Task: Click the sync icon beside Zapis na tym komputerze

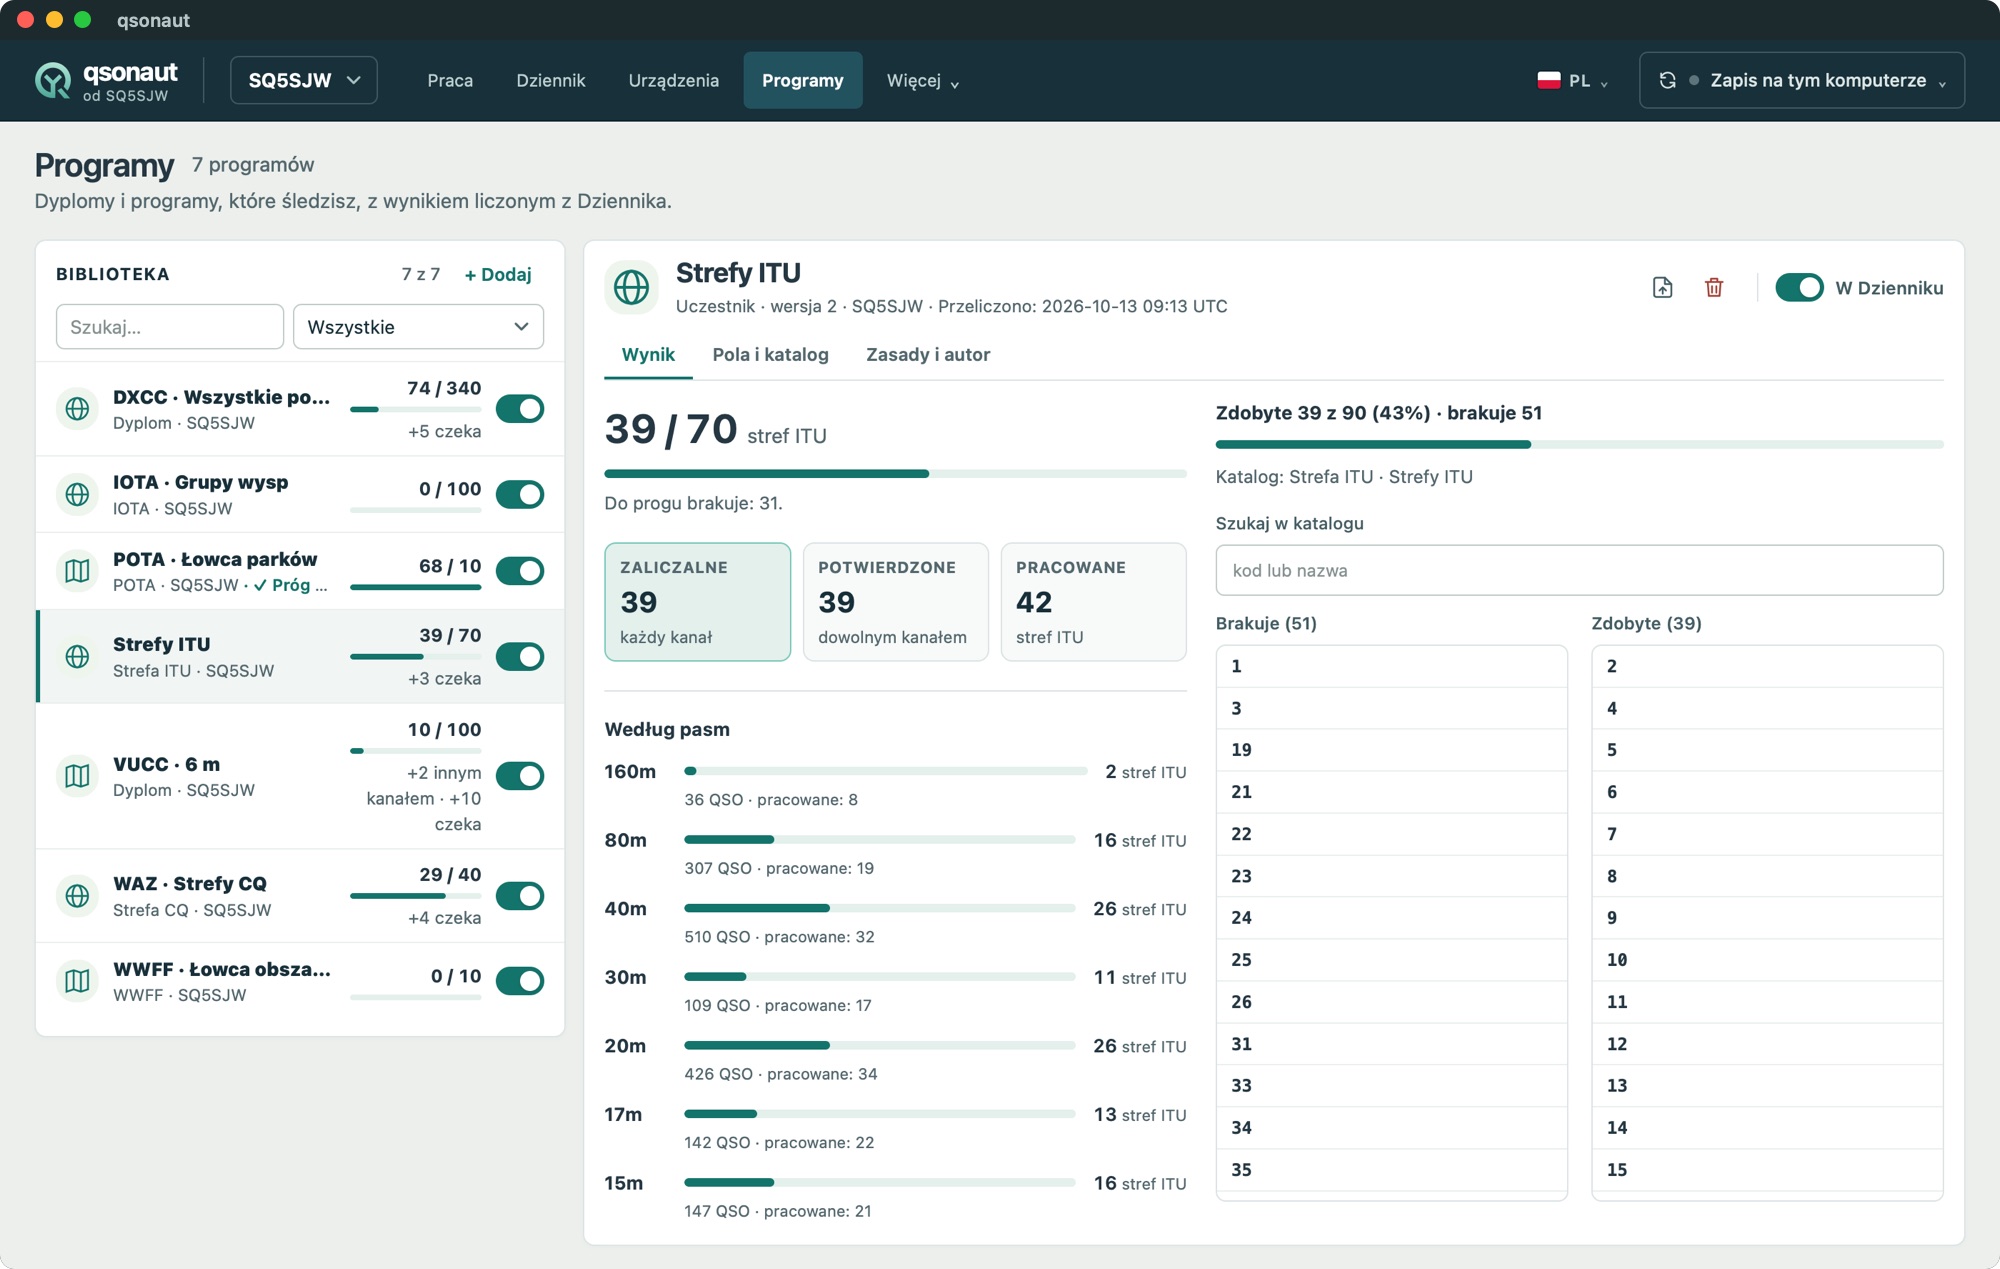Action: tap(1667, 80)
